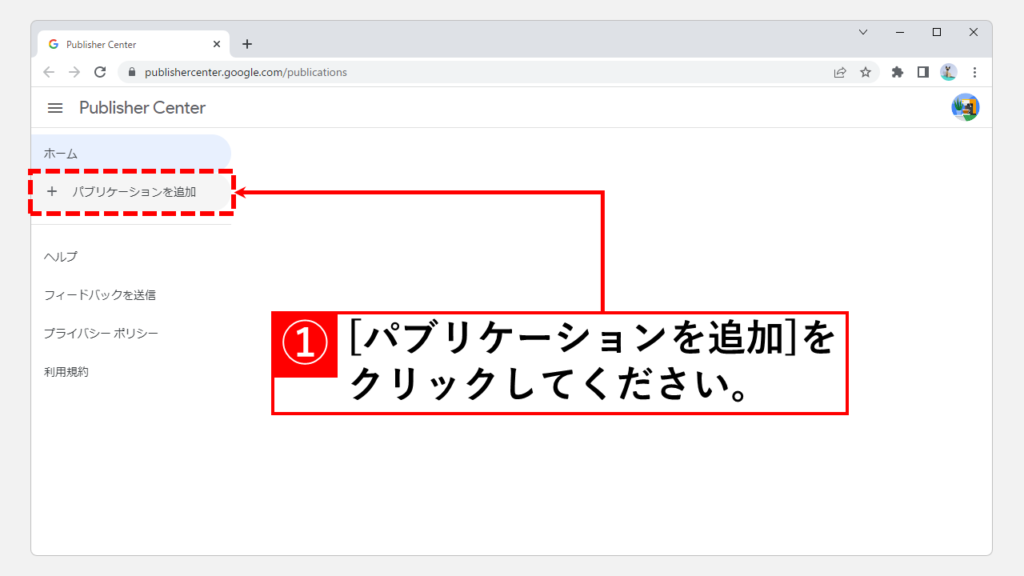Open プライバシー ポリシー link
1024x576 pixels.
click(x=101, y=334)
